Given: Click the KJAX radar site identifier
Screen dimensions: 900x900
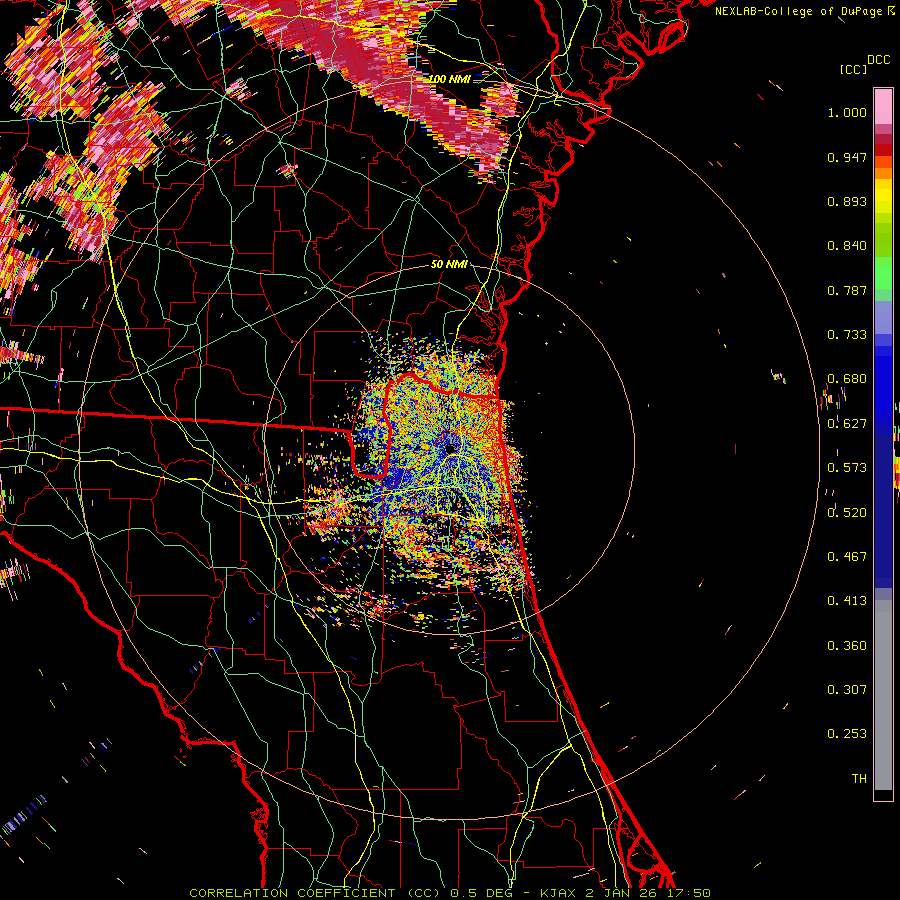Looking at the screenshot, I should tap(559, 893).
